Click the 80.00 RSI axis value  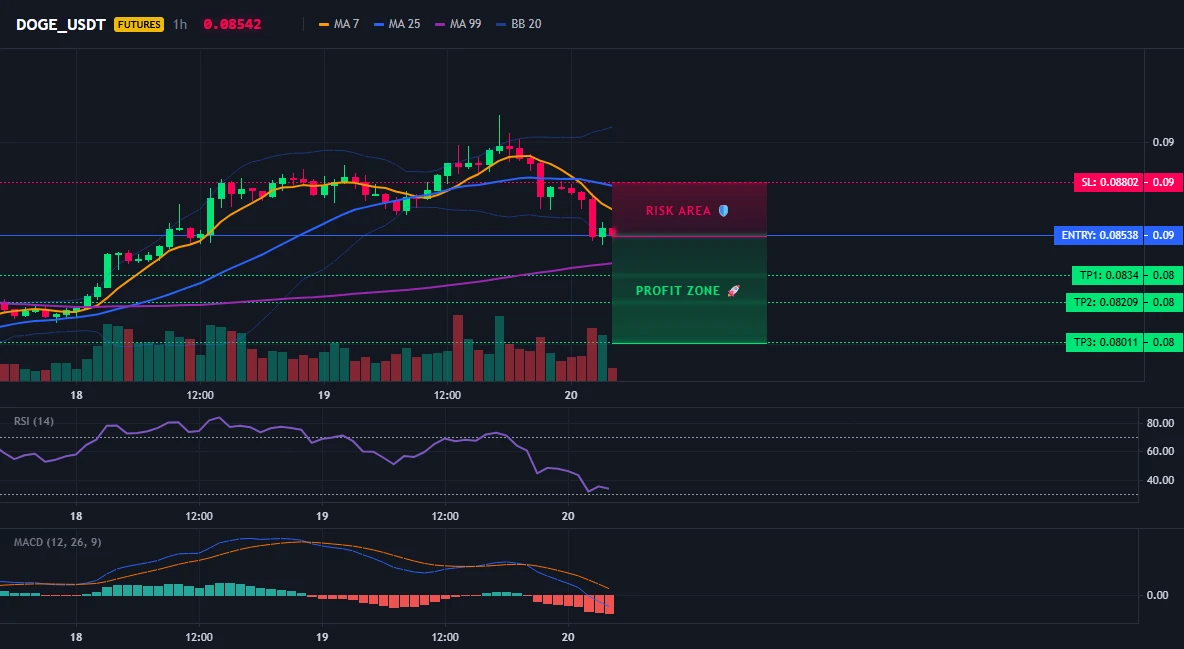(1160, 423)
